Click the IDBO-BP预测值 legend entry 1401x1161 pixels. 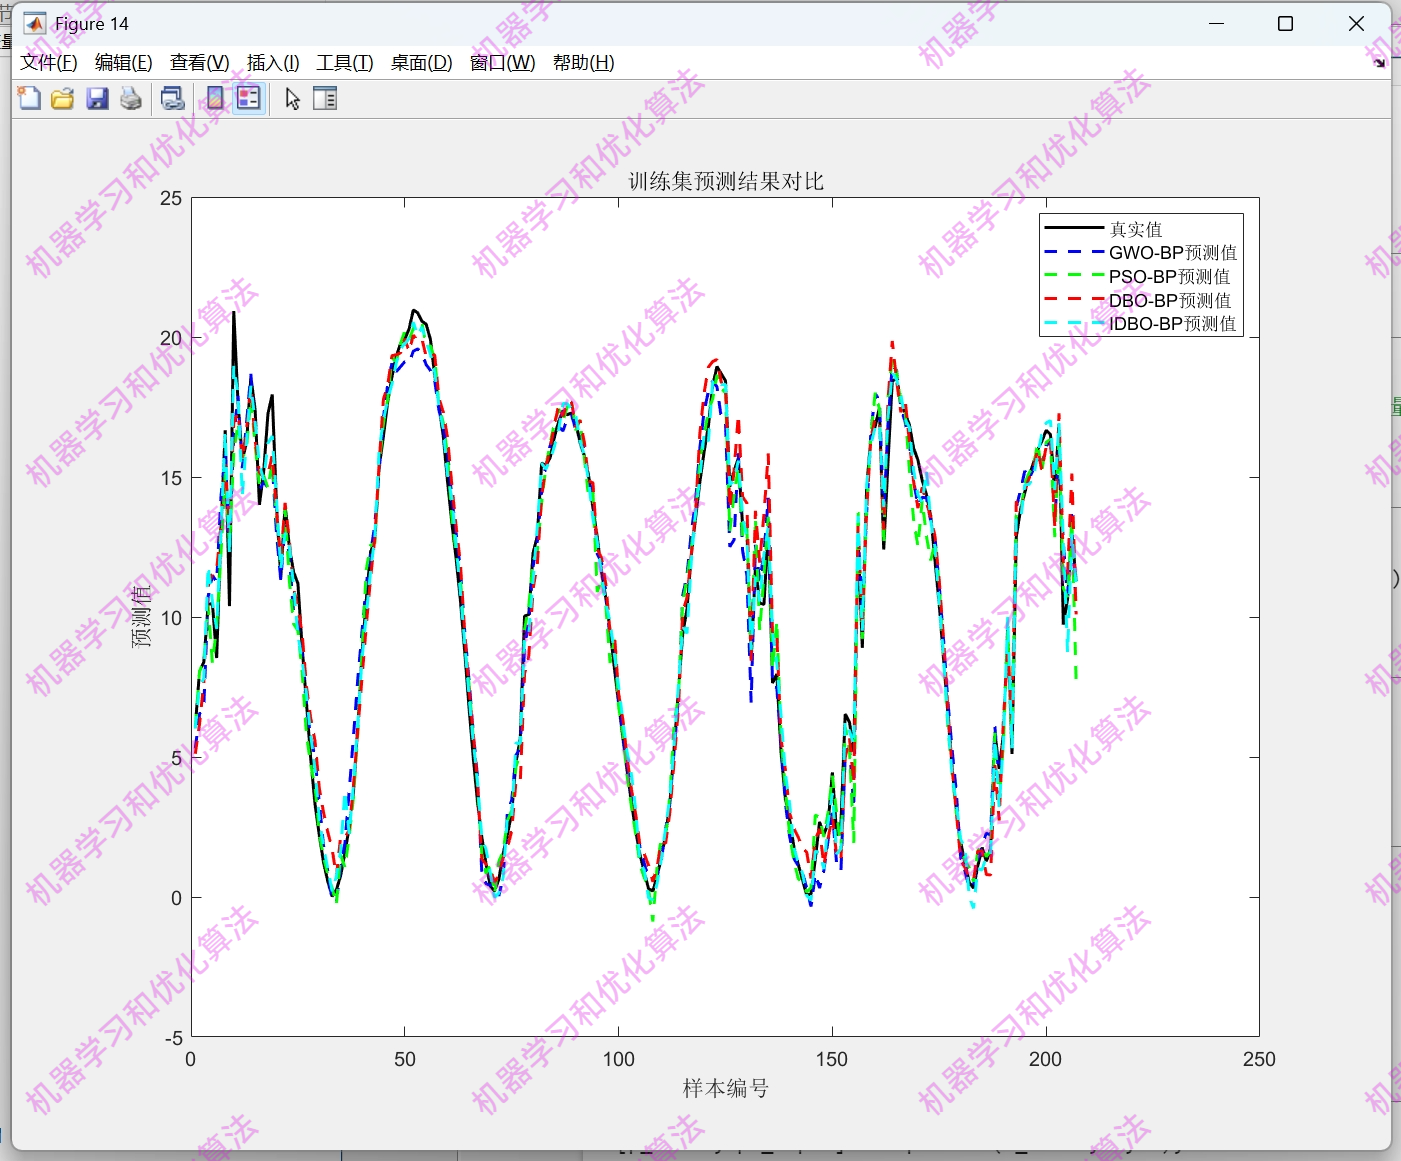pos(1173,324)
